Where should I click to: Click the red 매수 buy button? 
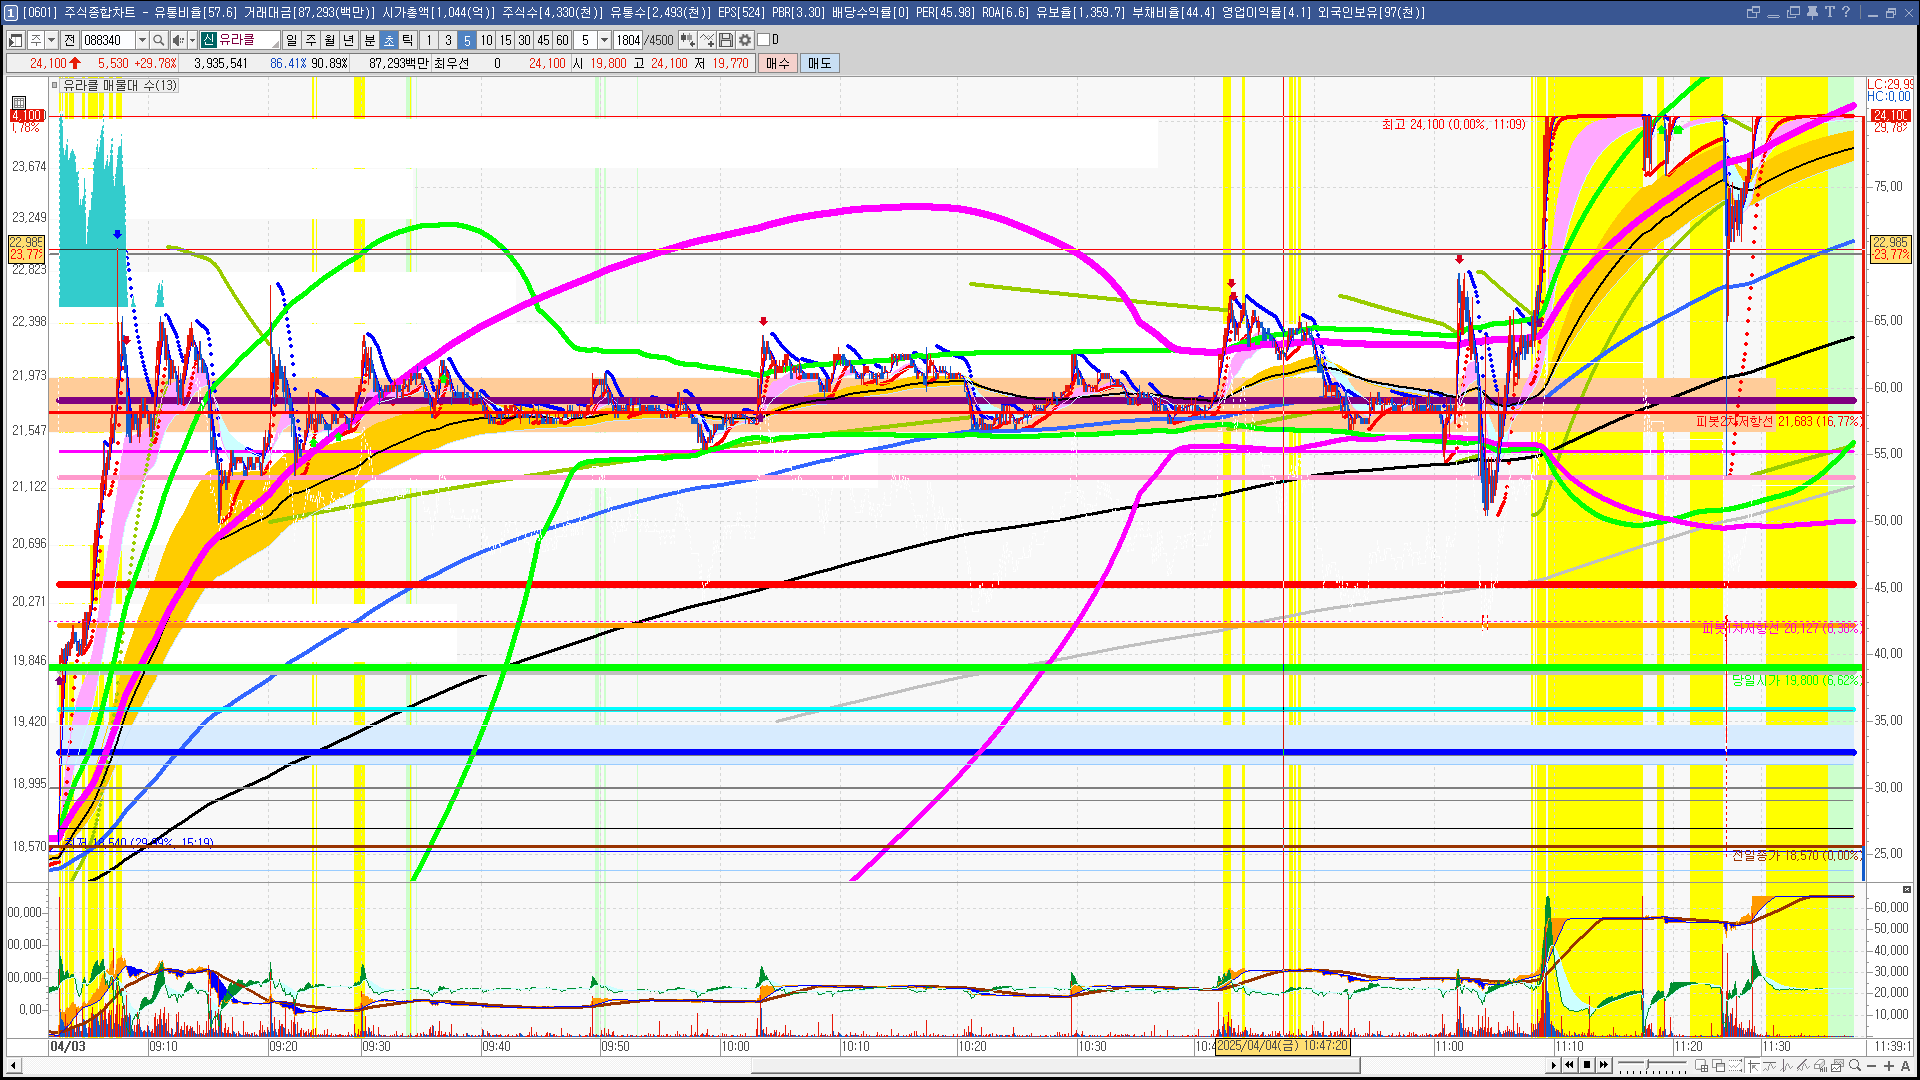click(x=778, y=63)
